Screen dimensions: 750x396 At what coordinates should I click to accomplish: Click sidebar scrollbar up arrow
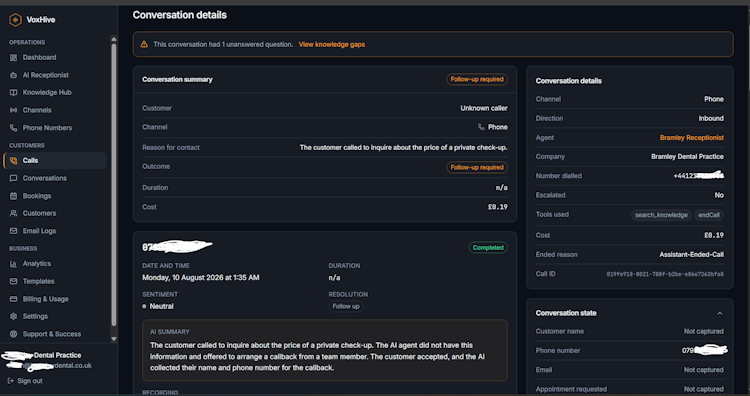114,39
